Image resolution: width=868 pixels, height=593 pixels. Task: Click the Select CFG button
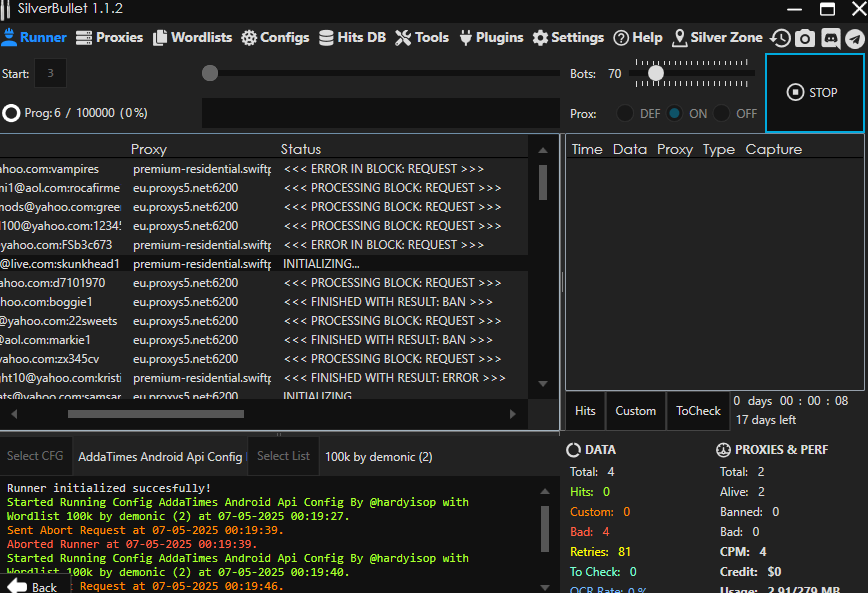tap(35, 456)
